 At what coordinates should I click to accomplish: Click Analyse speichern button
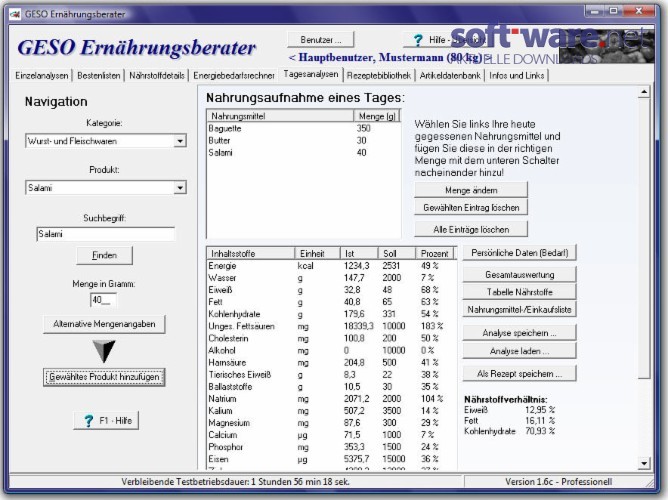pyautogui.click(x=520, y=333)
